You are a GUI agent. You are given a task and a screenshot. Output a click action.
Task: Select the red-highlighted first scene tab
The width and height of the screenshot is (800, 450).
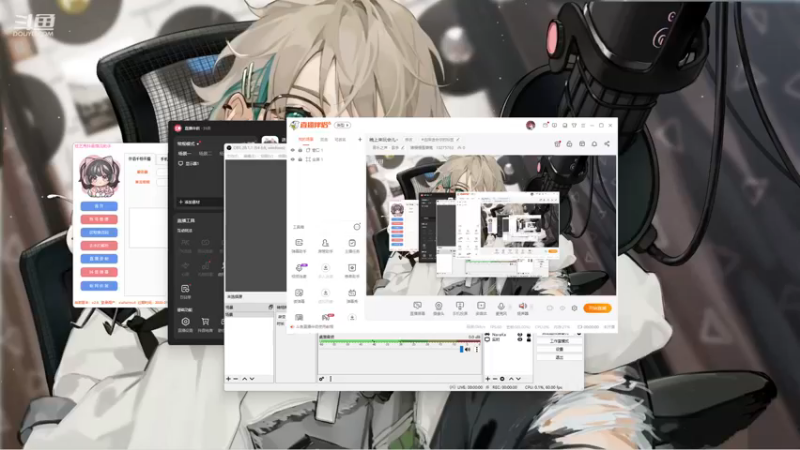306,139
